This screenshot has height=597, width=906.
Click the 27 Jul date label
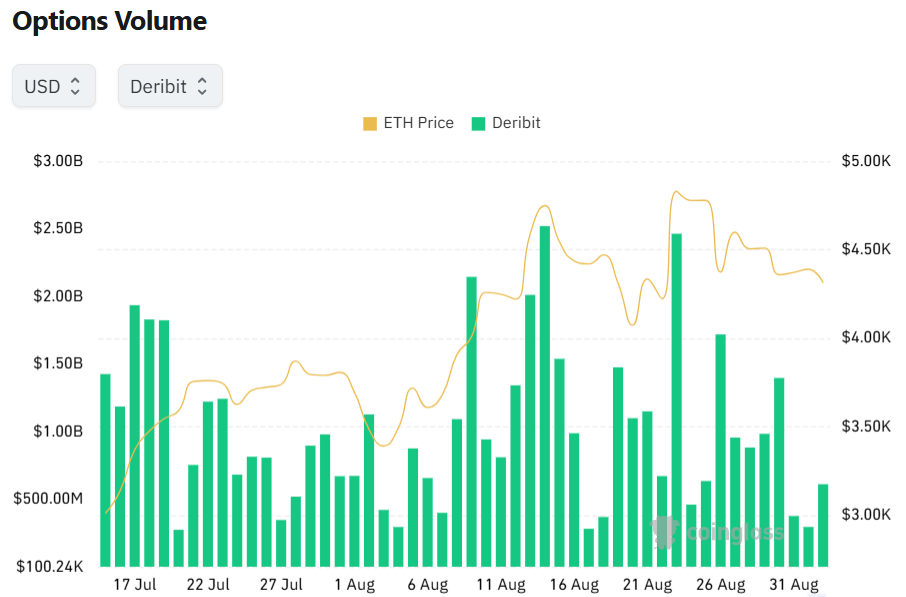[281, 585]
